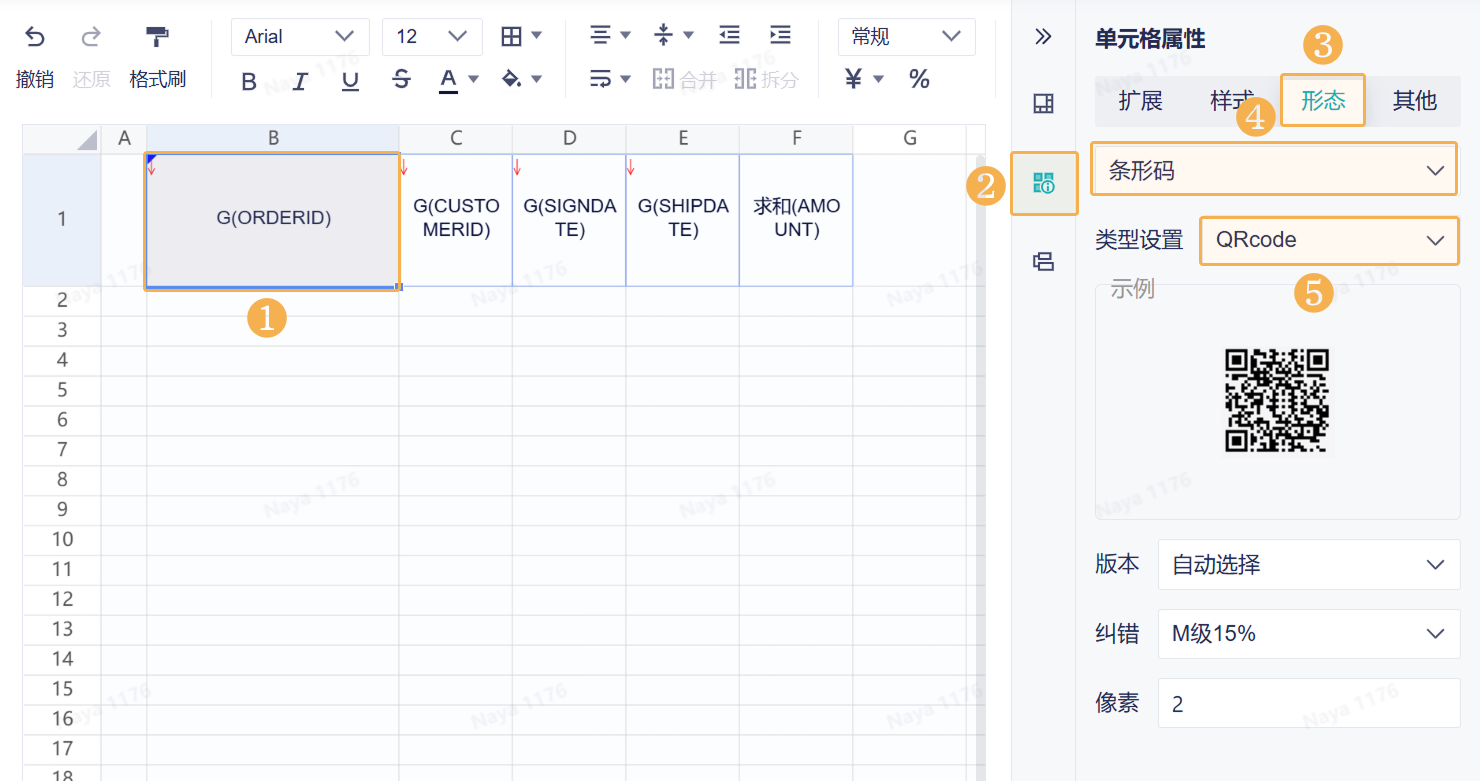
Task: Select cell G(ORDERID)
Action: tap(273, 220)
